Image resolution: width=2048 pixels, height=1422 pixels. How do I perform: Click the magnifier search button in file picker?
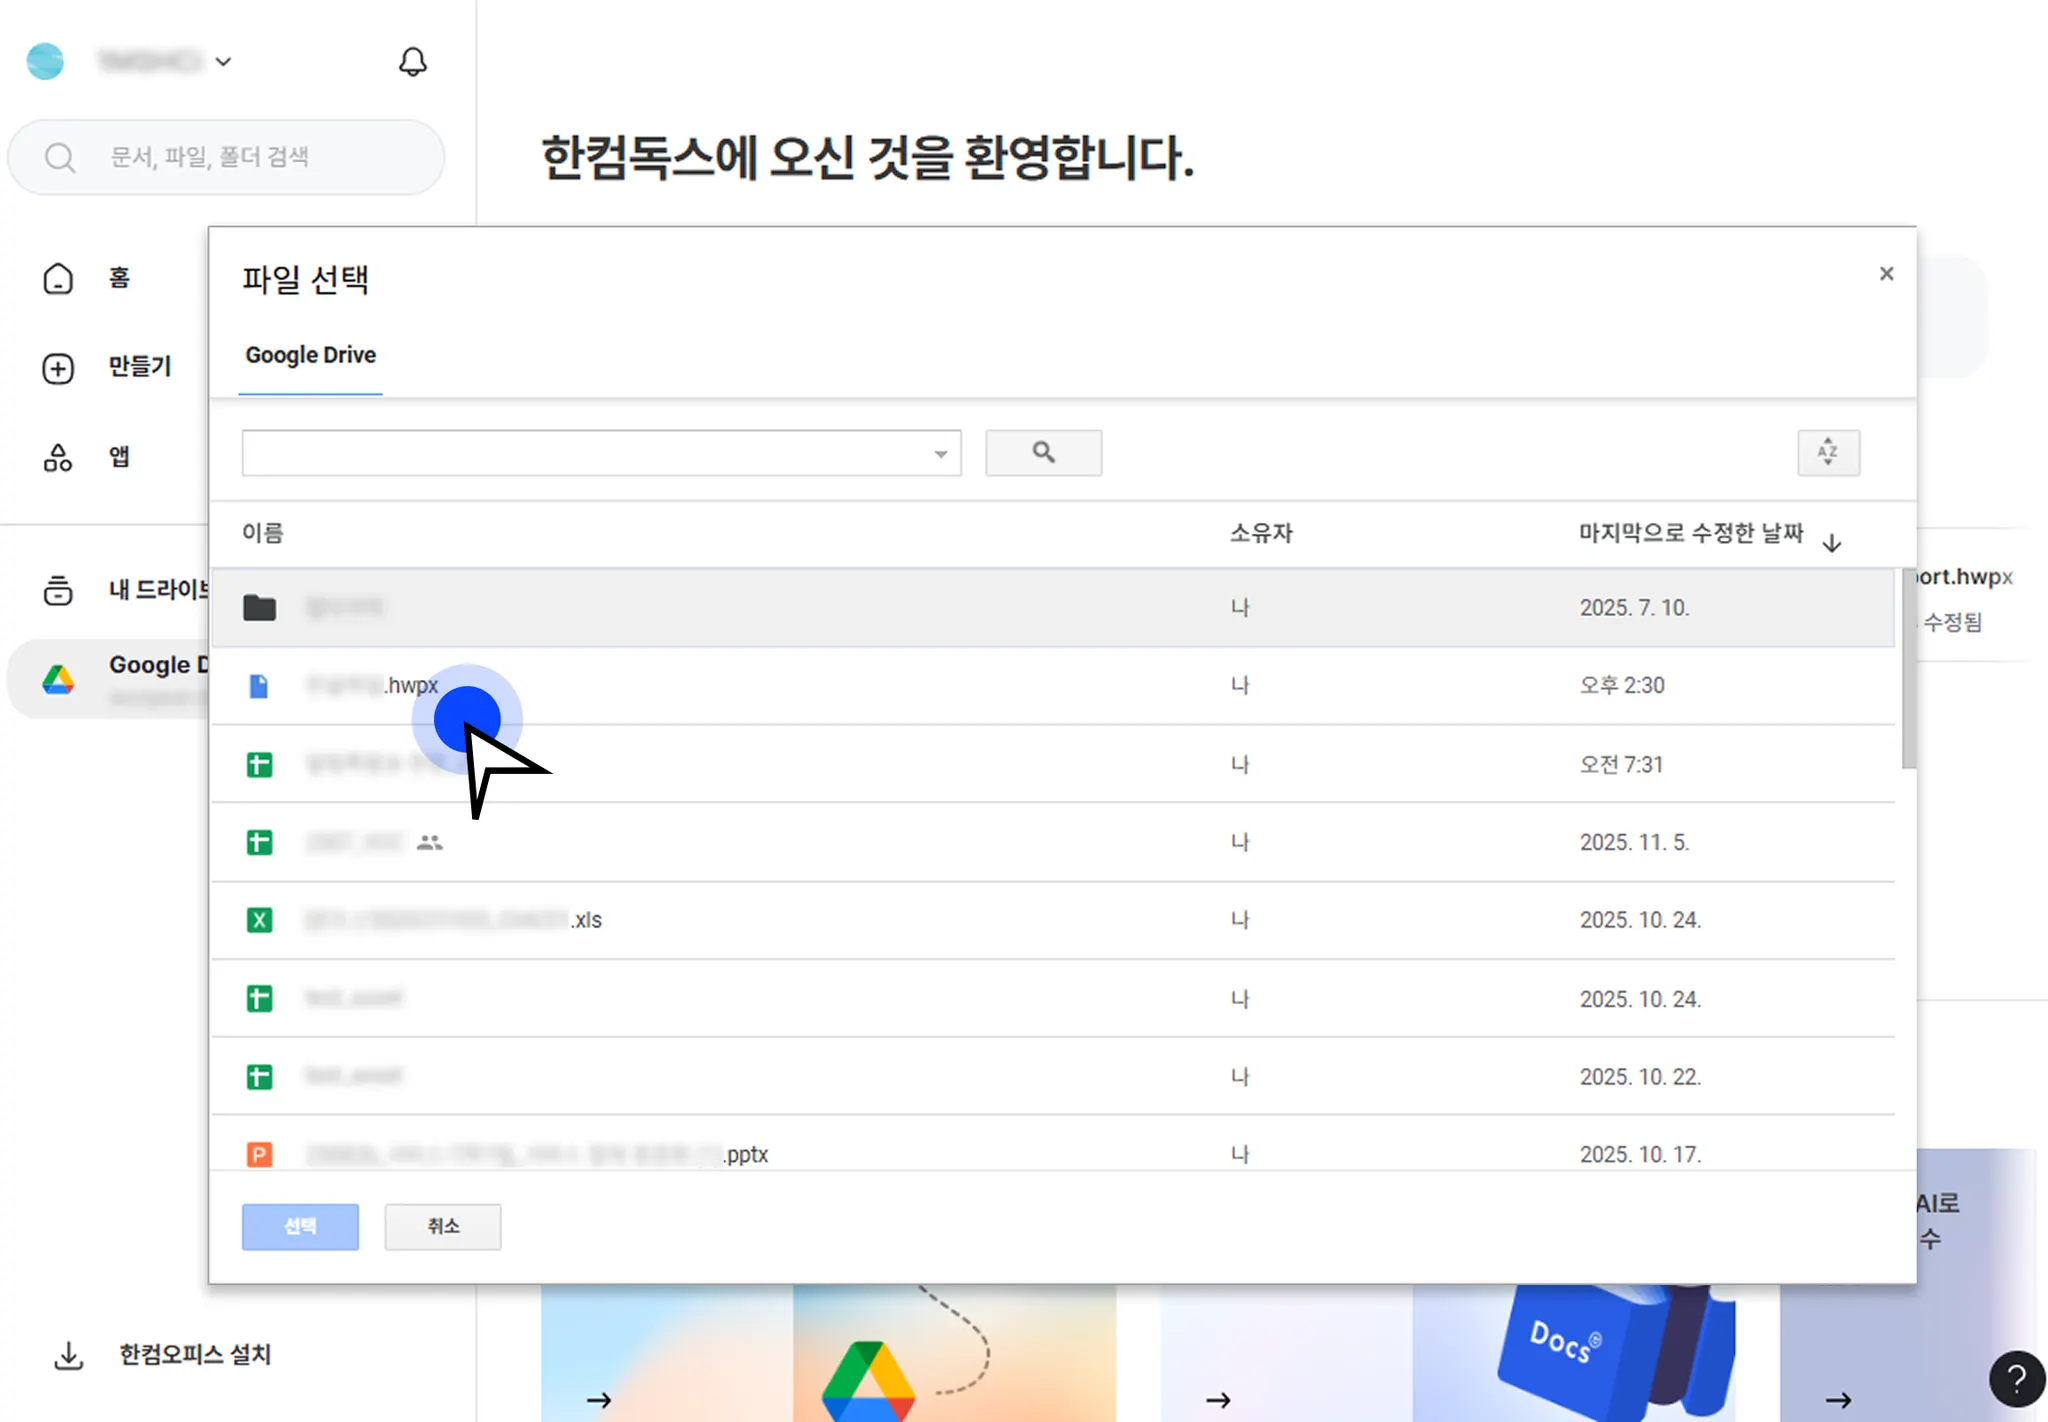pyautogui.click(x=1043, y=453)
